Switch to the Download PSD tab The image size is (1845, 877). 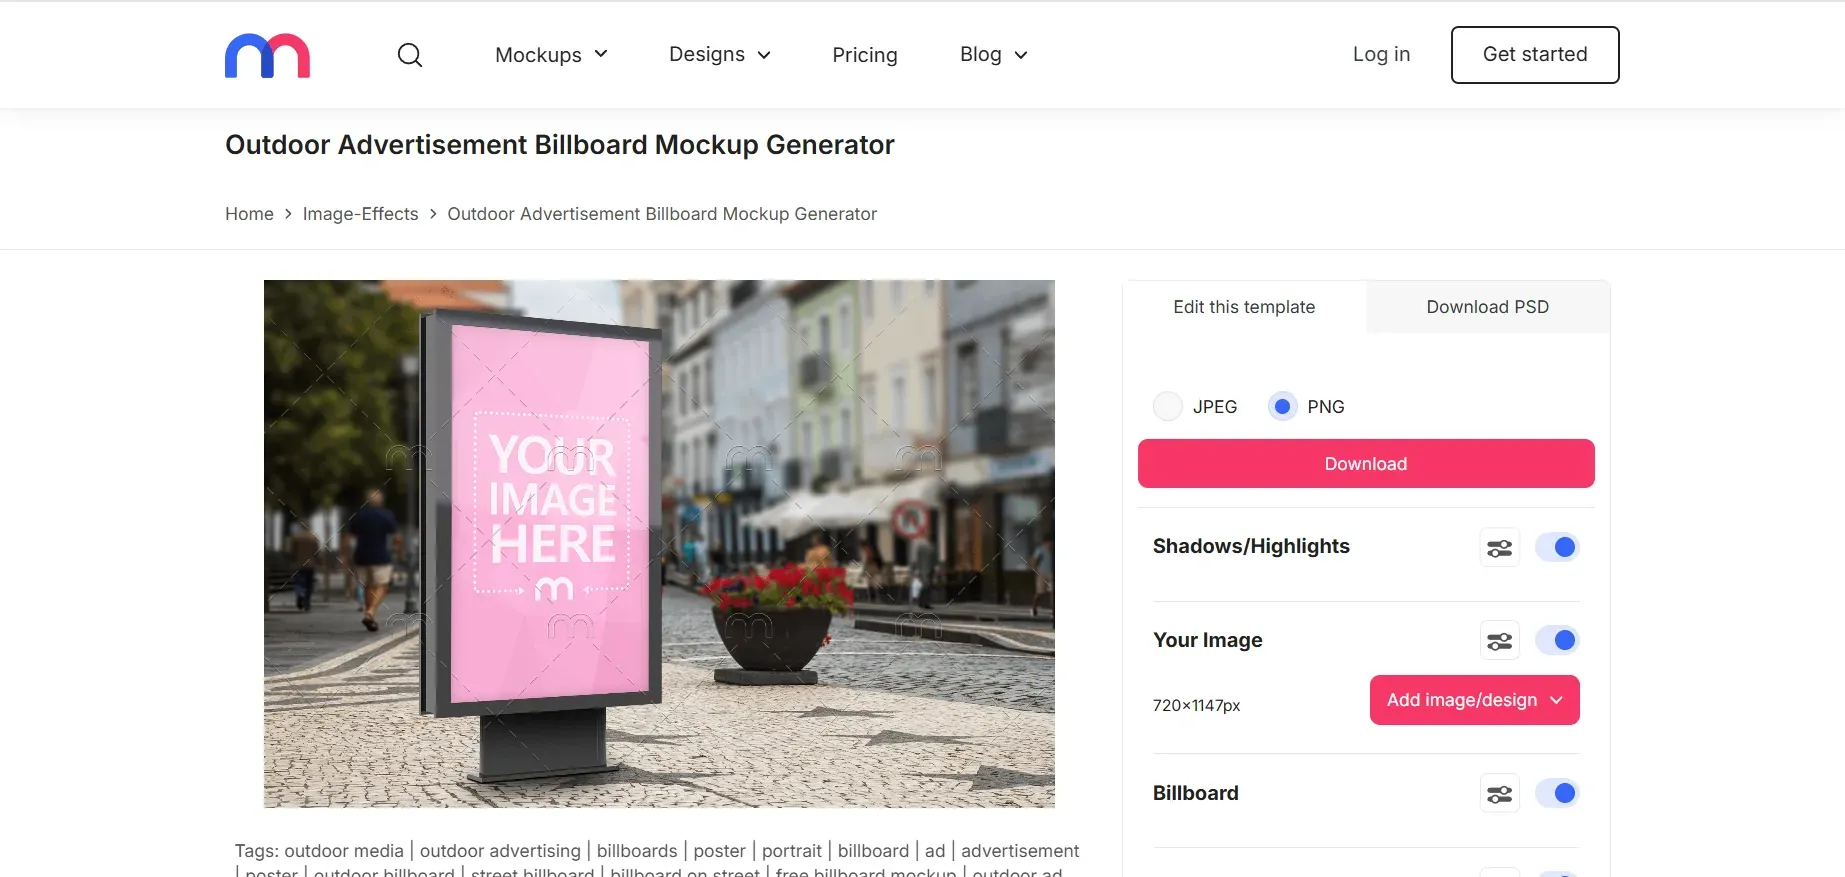(1487, 307)
